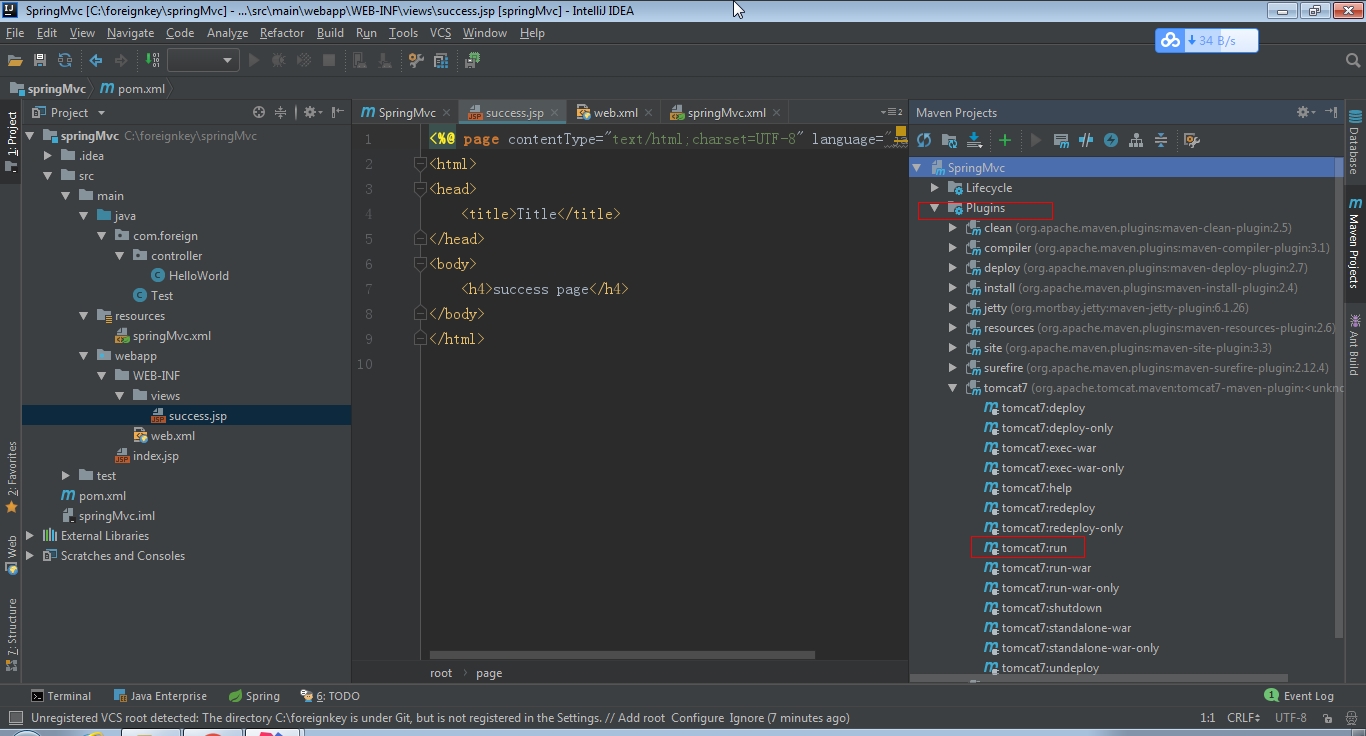1366x736 pixels.
Task: Toggle Skip Tests mode in Maven
Action: (1111, 140)
